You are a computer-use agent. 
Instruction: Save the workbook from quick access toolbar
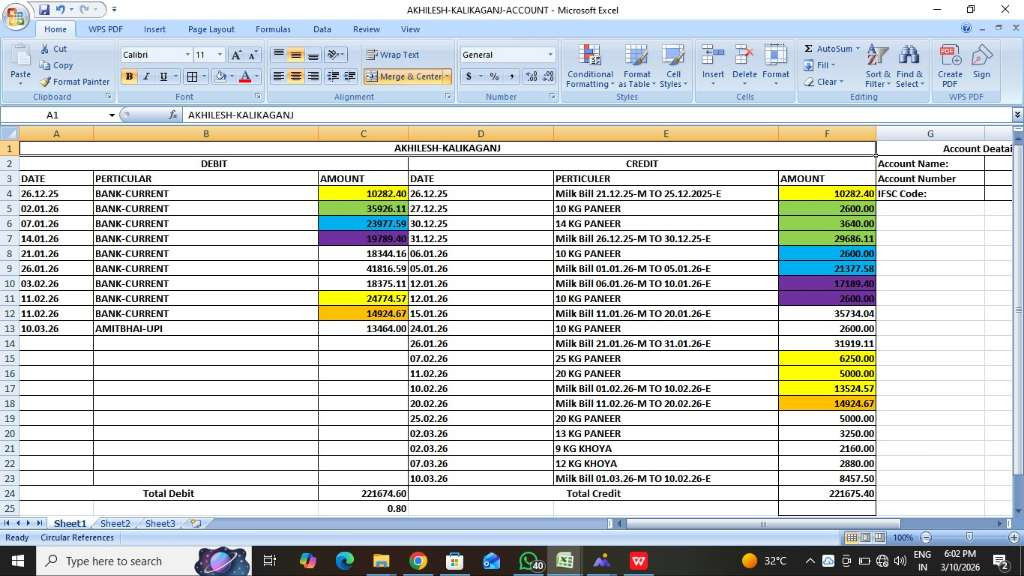tap(44, 10)
